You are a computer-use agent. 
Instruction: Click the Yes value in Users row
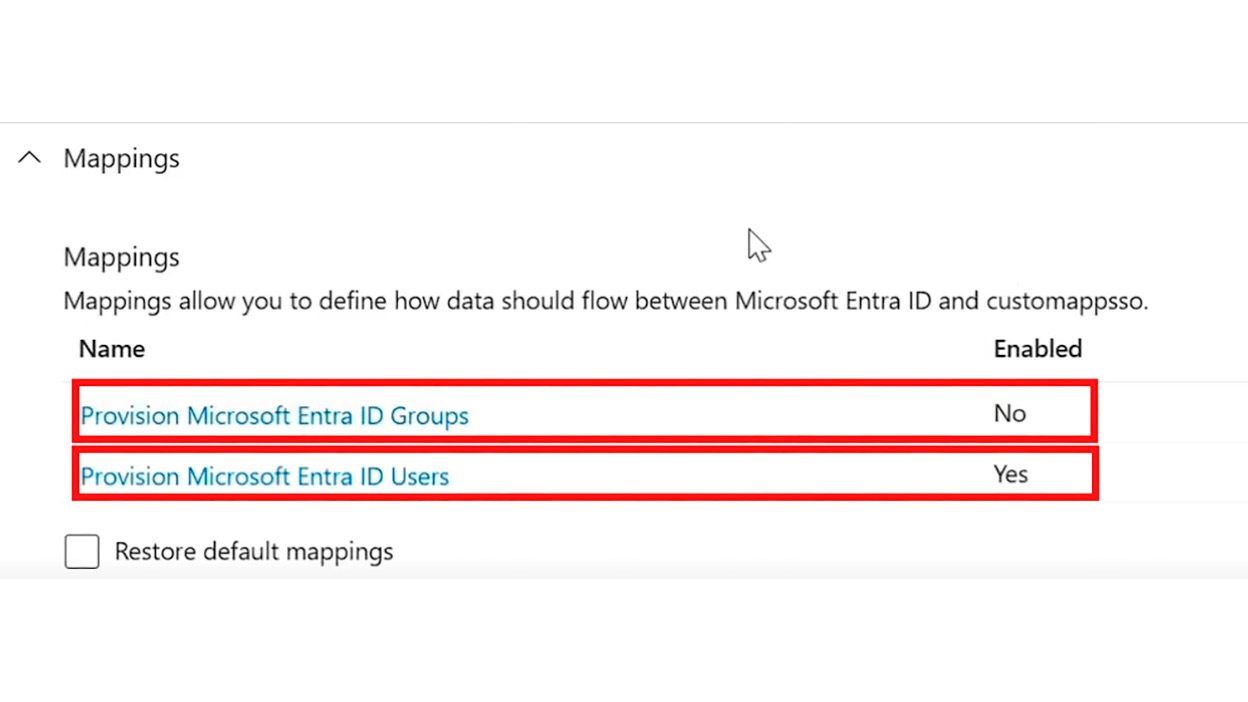1010,474
